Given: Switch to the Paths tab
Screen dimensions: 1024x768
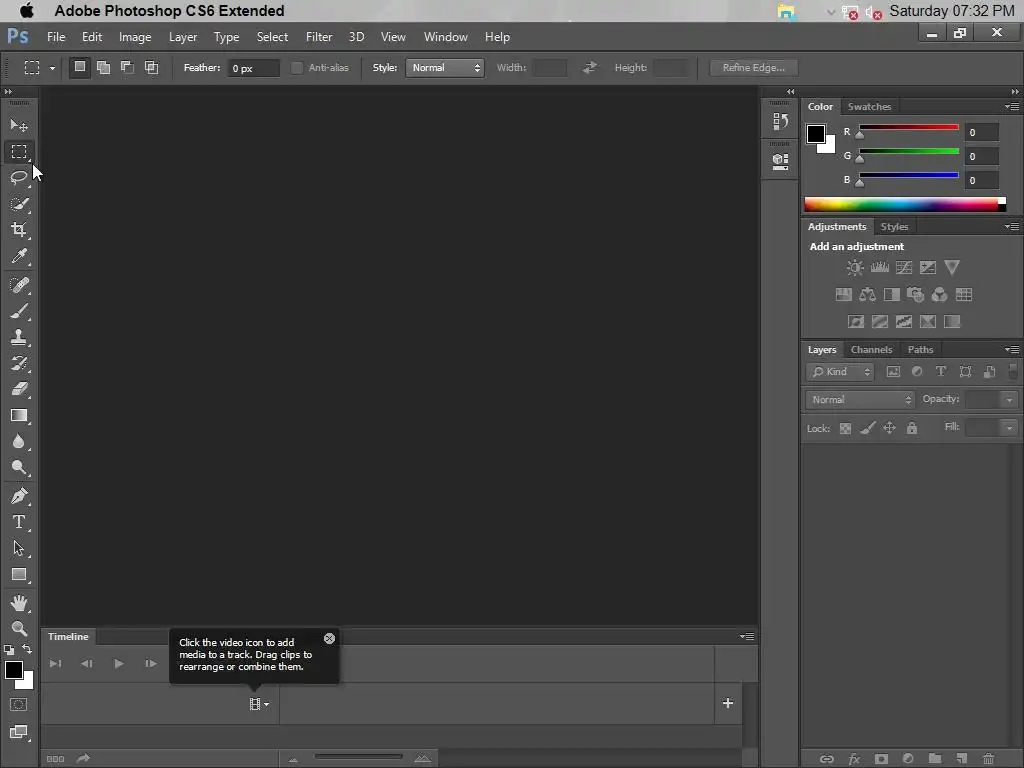Looking at the screenshot, I should pos(920,349).
